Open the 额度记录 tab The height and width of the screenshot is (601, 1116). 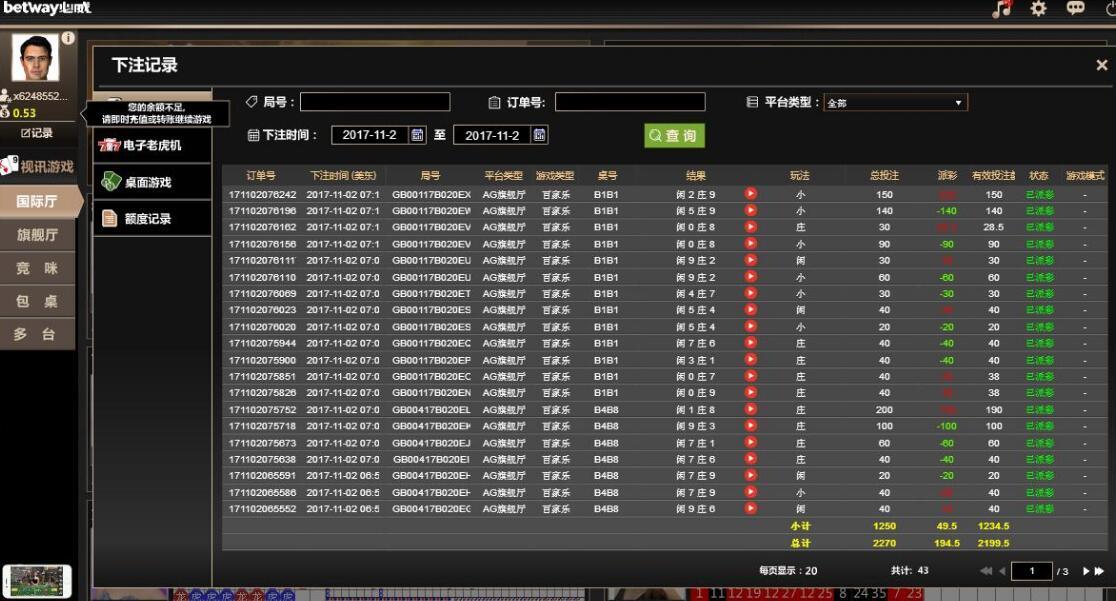[x=152, y=219]
